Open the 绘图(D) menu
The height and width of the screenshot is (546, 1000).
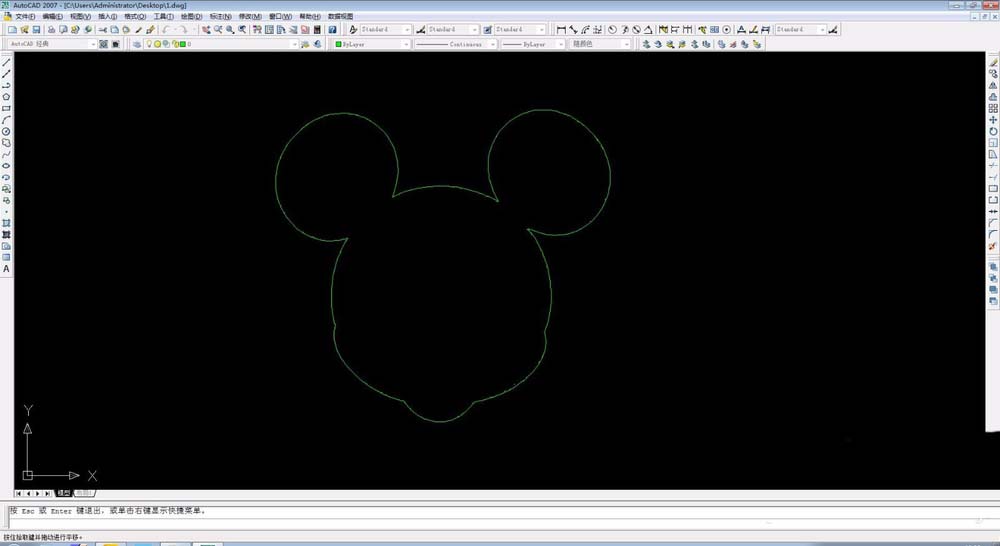(x=191, y=17)
